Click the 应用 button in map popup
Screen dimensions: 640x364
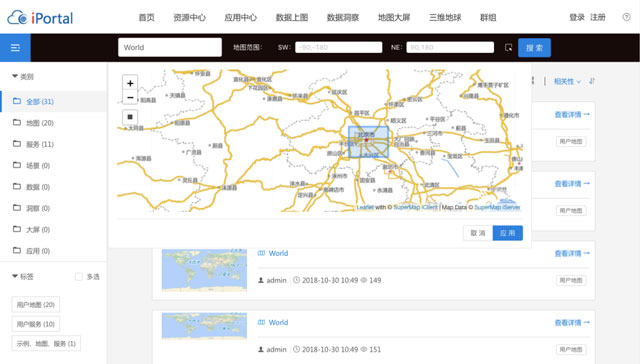click(508, 233)
